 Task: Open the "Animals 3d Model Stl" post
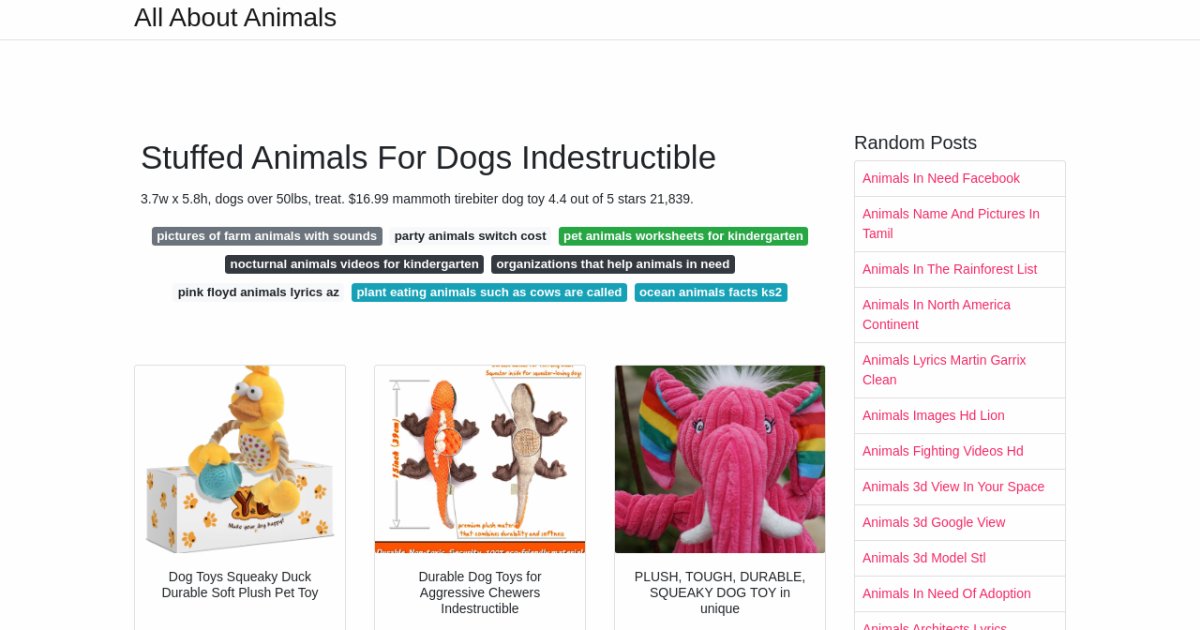pyautogui.click(x=924, y=557)
